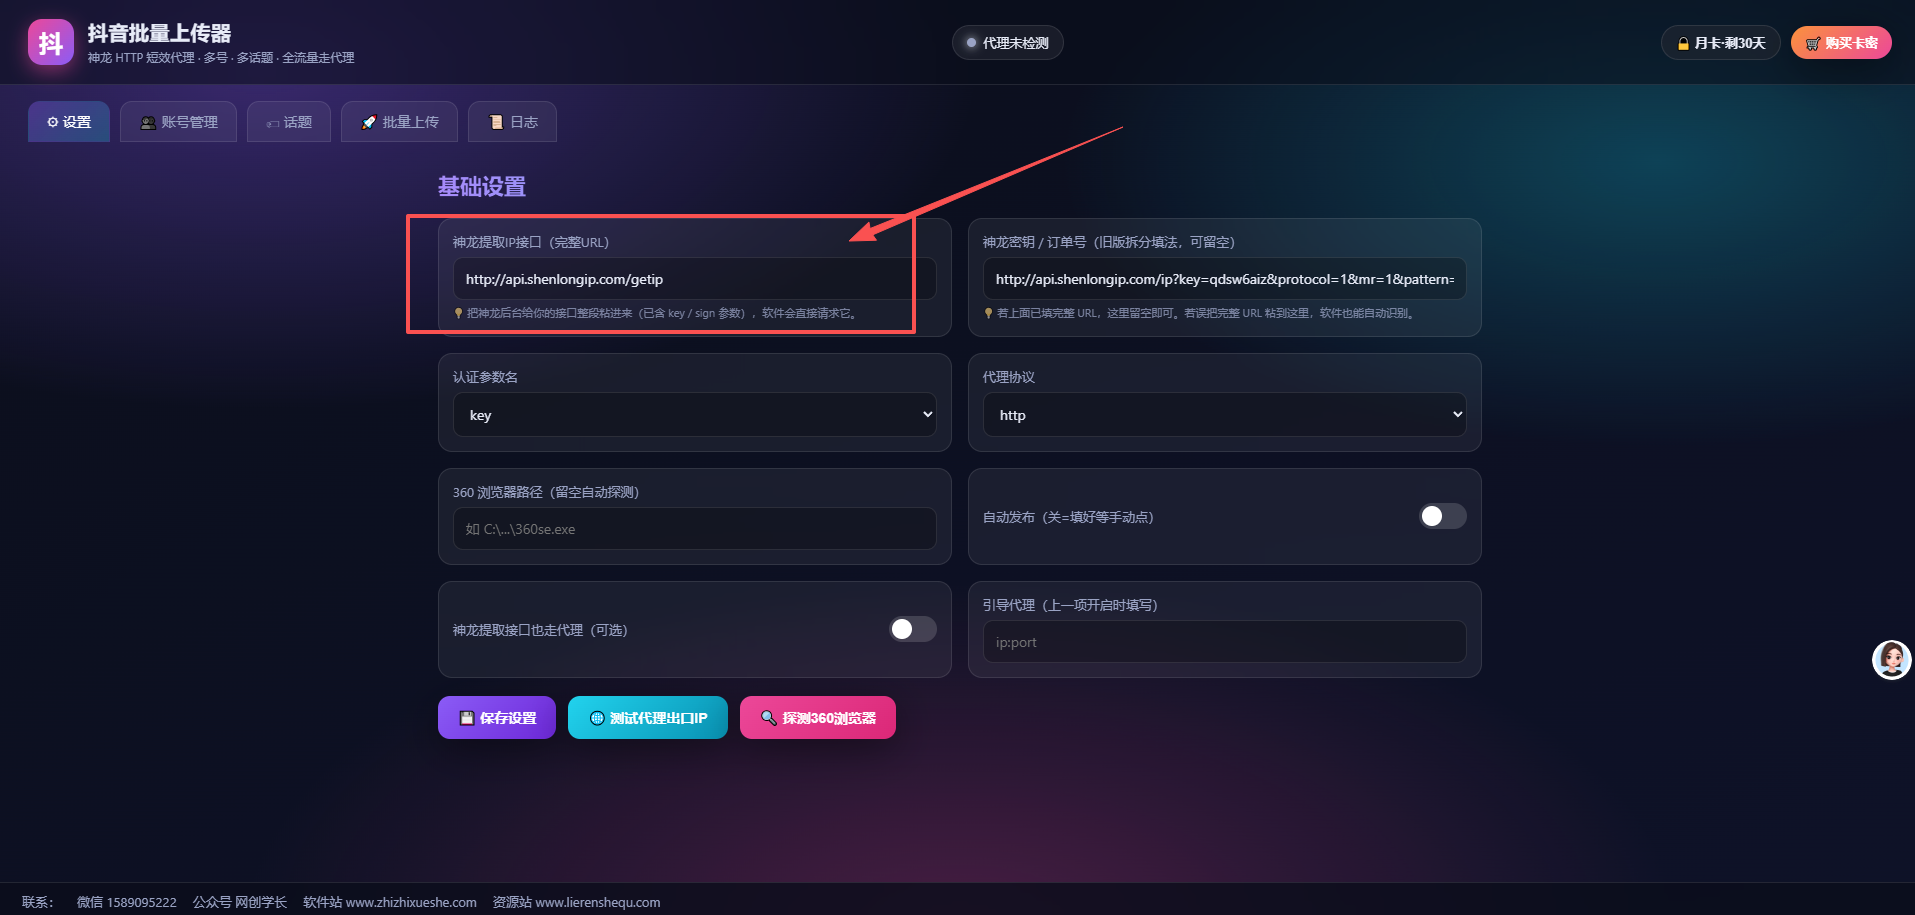Click into the 神龙密钥 / 订单号 input field
1915x915 pixels.
[x=1225, y=279]
